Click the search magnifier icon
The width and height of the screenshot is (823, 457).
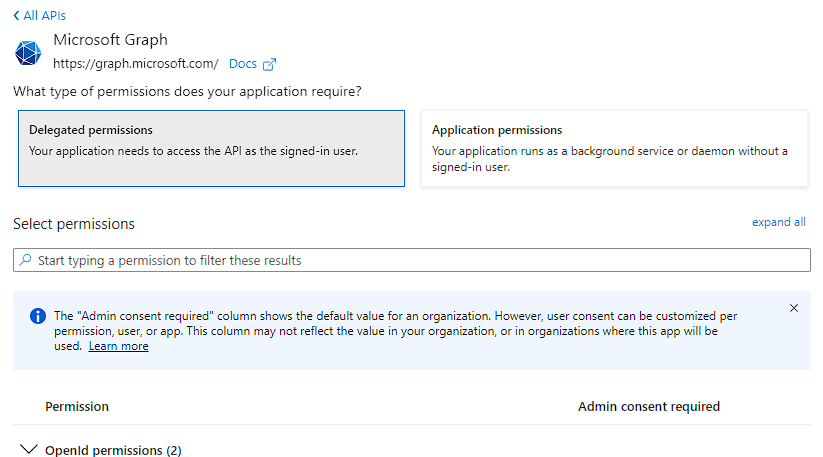25,260
